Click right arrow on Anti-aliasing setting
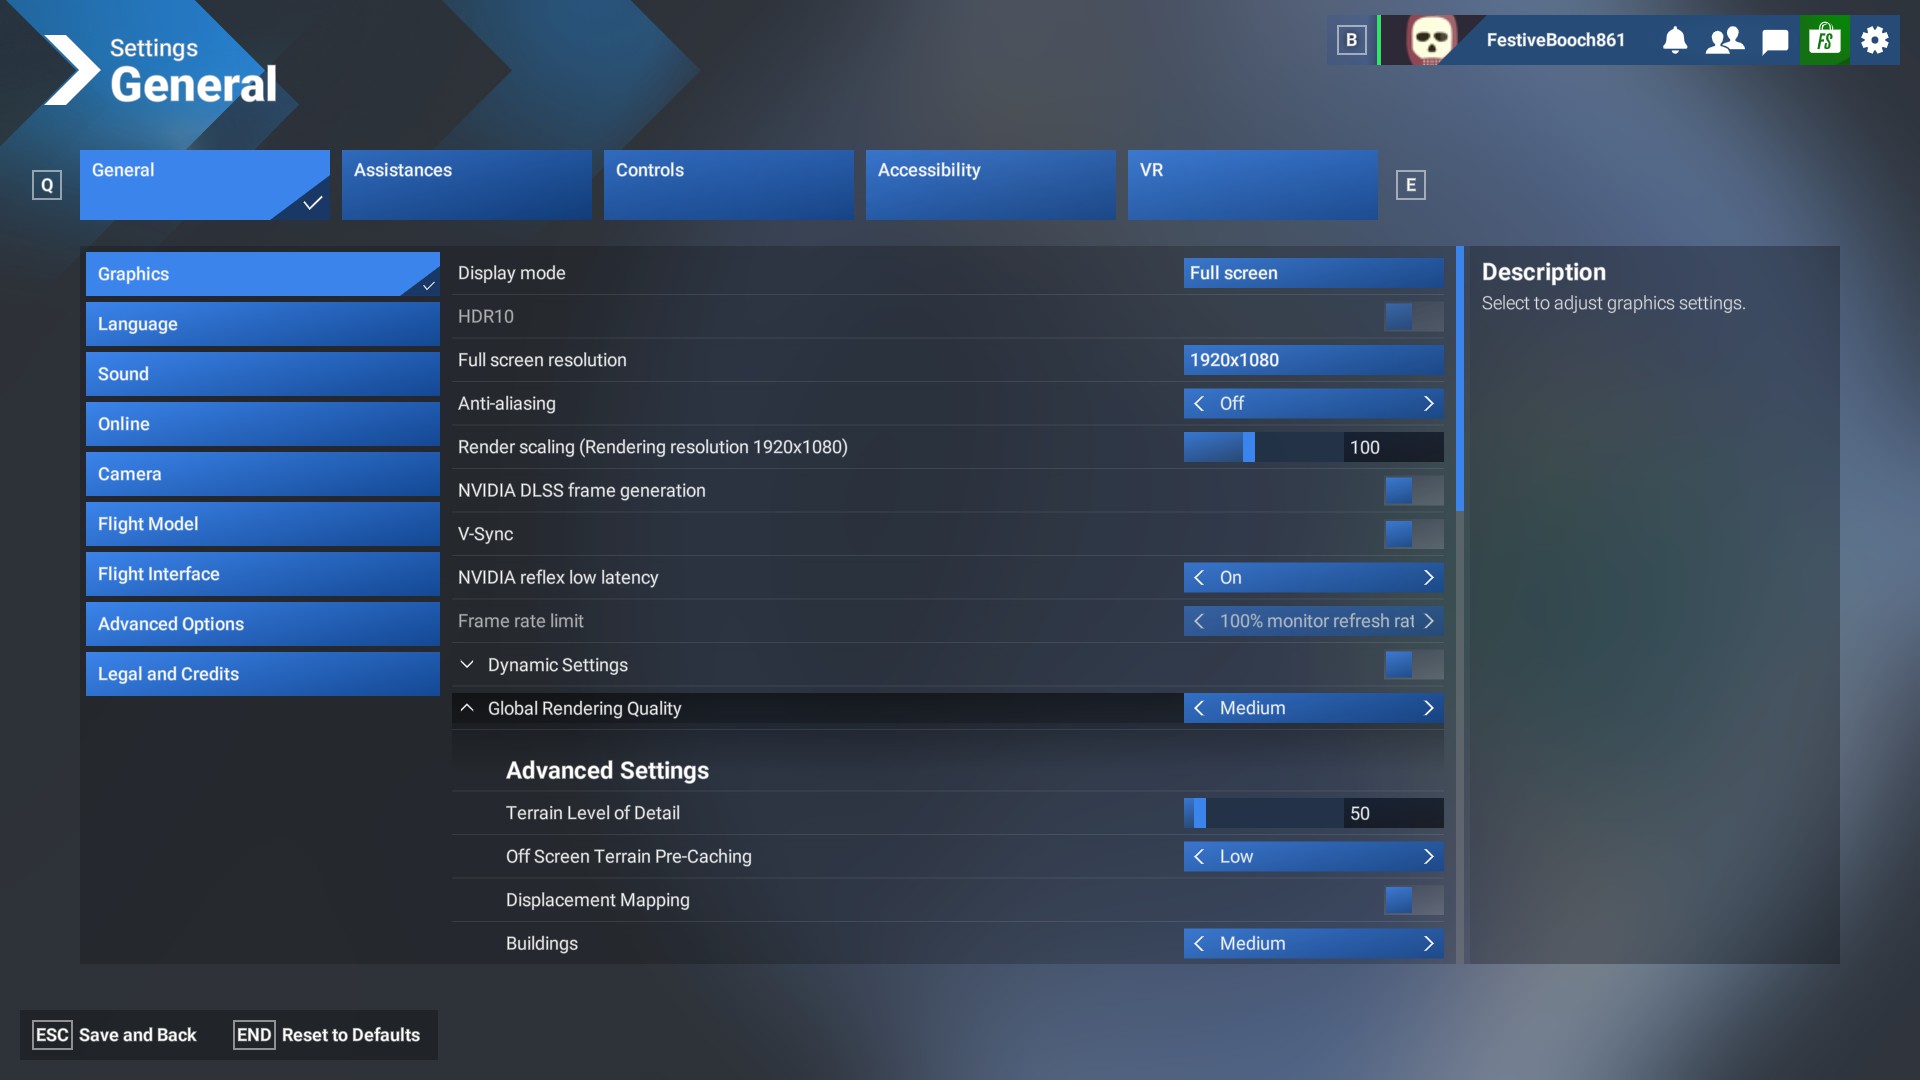Screen dimensions: 1920x1080 [x=1429, y=404]
